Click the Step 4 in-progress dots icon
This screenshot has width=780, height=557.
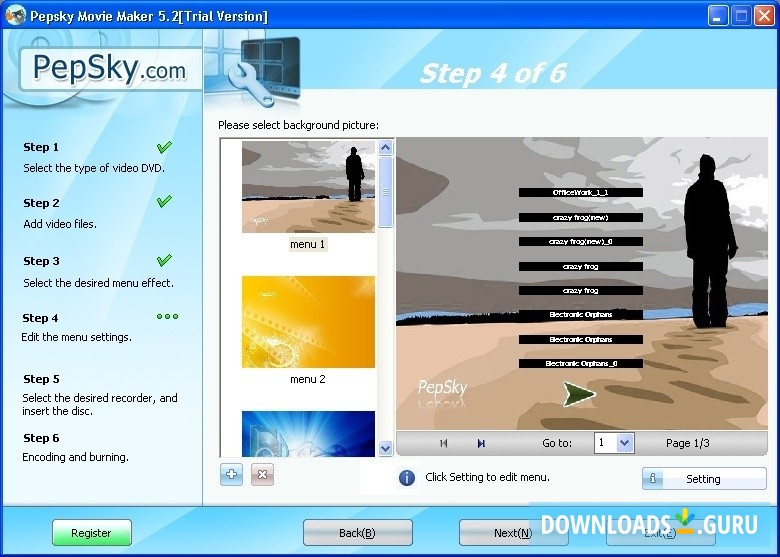pos(167,316)
